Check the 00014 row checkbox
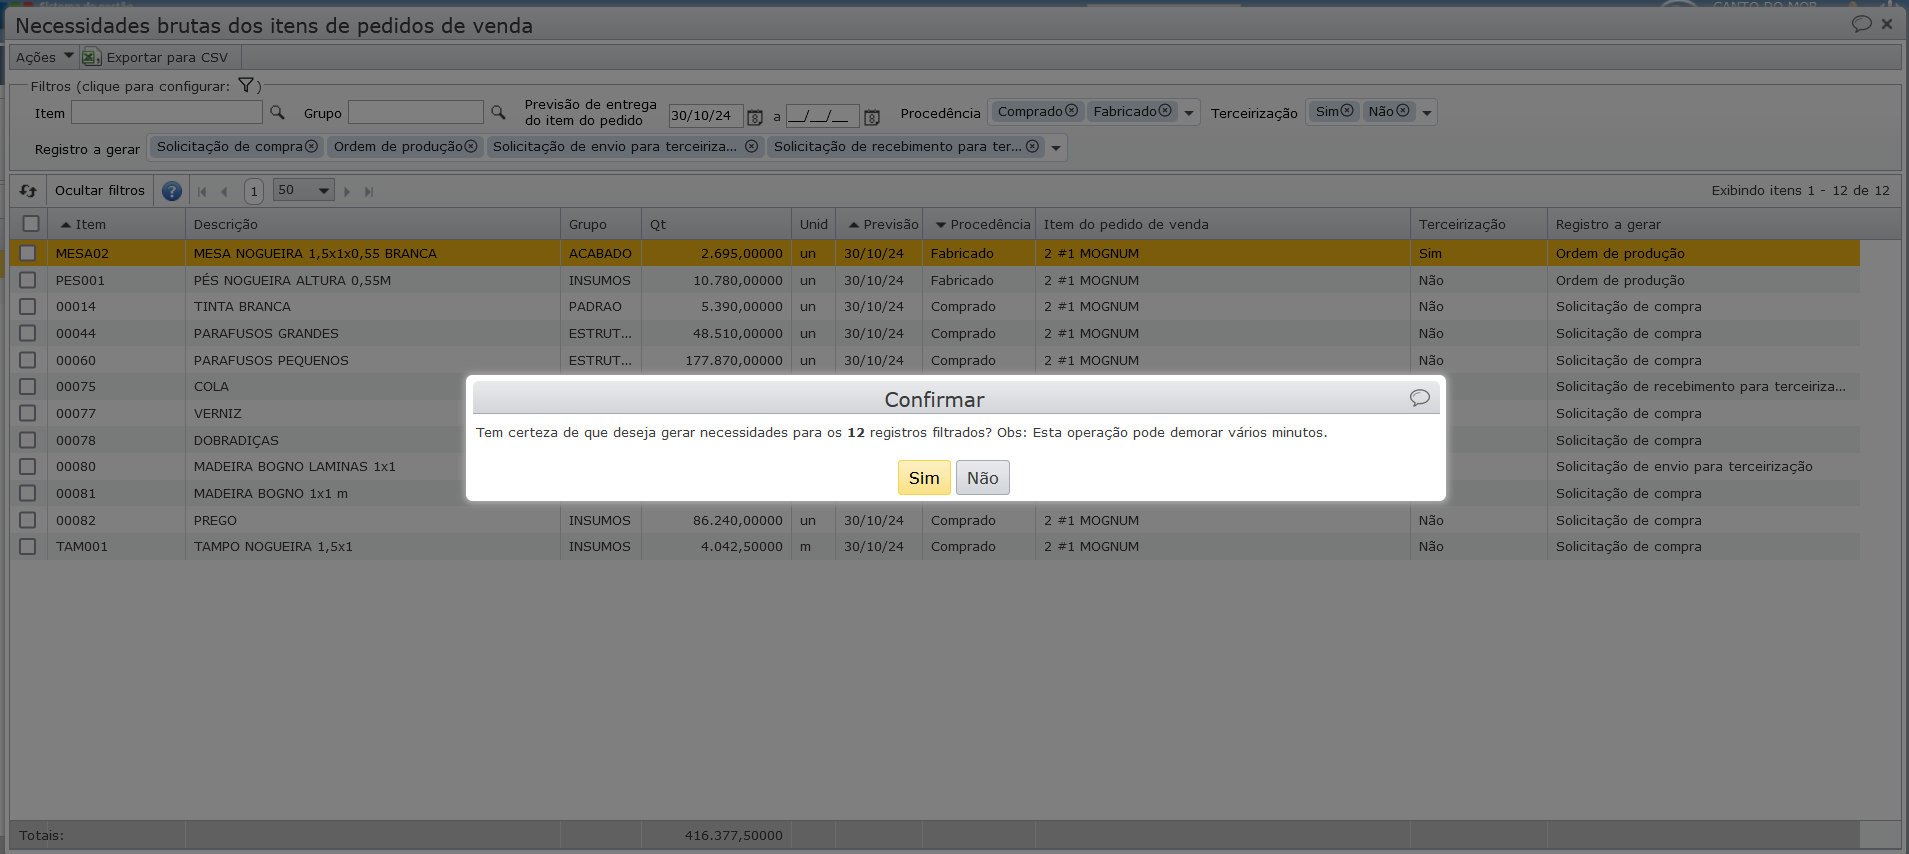The width and height of the screenshot is (1909, 854). 28,306
